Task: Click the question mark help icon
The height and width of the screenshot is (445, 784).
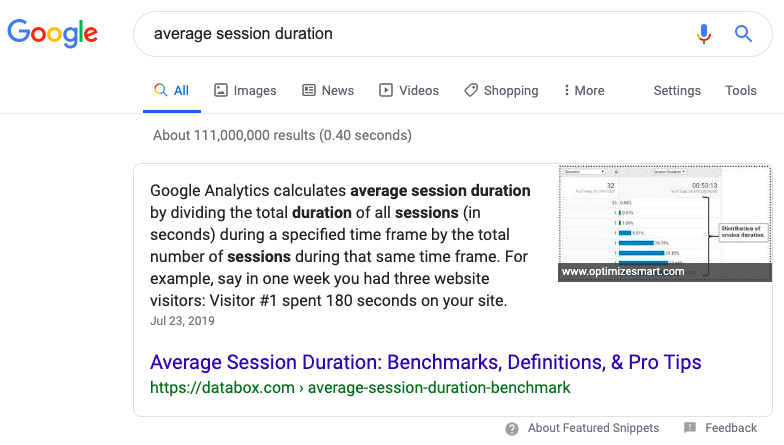Action: [x=512, y=428]
